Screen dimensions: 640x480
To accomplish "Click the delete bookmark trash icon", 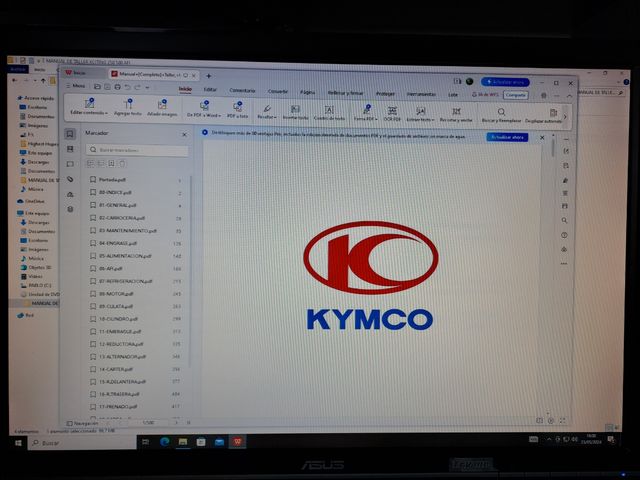I will (x=122, y=164).
